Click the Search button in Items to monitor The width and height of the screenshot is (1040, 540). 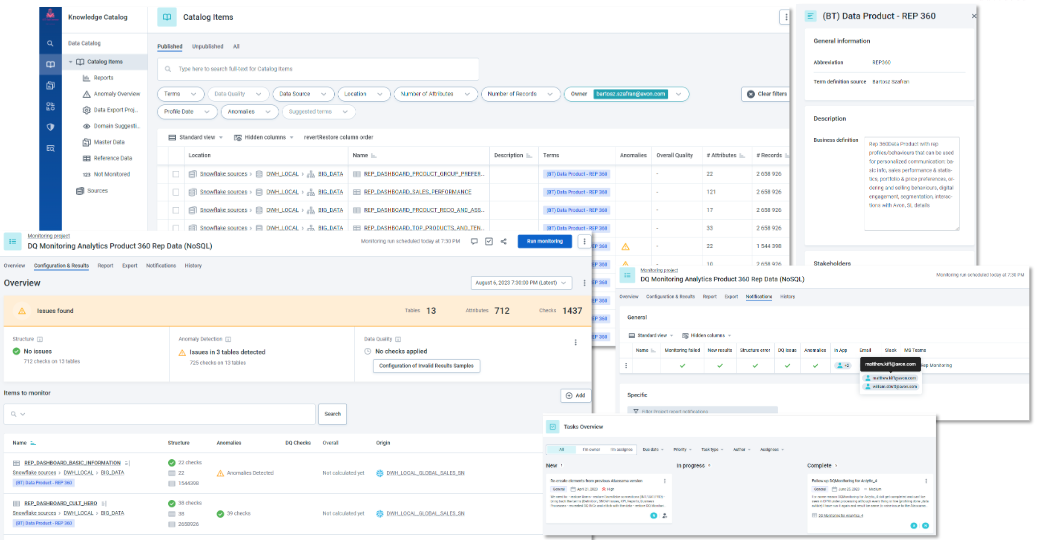pos(332,414)
